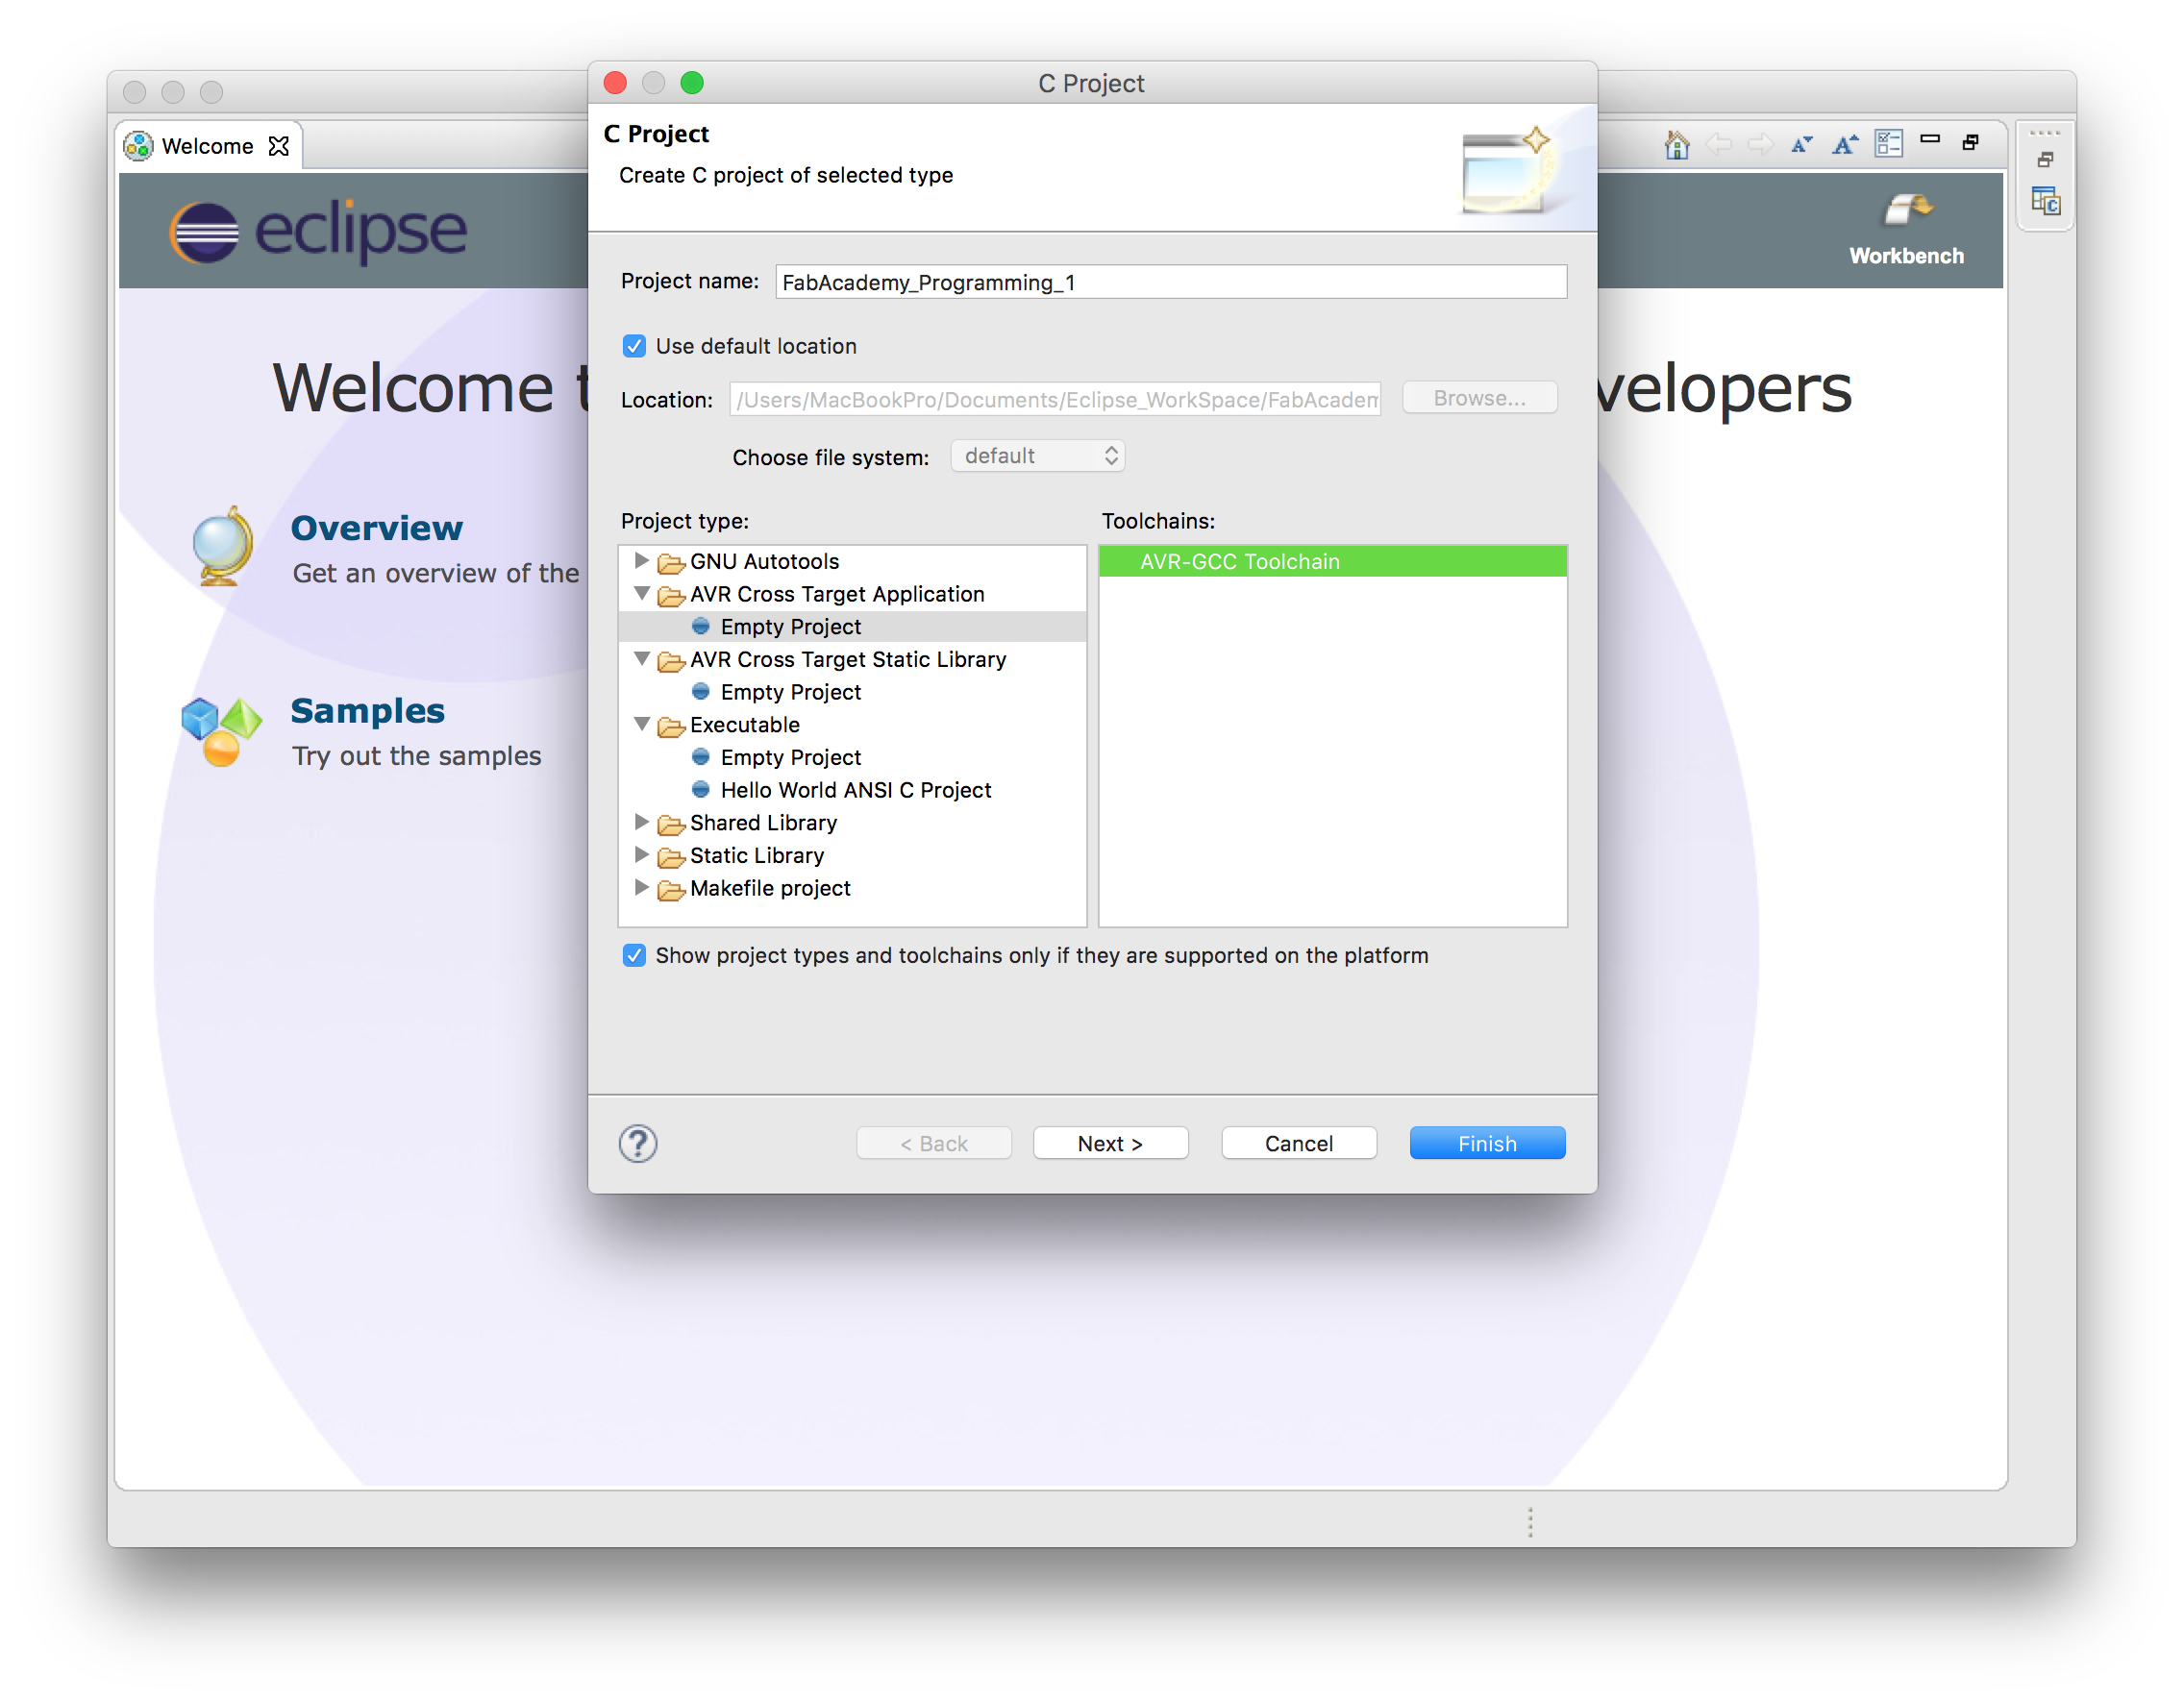The height and width of the screenshot is (1701, 2184).
Task: Close the Welcome tab with its X icon
Action: pyautogui.click(x=279, y=146)
